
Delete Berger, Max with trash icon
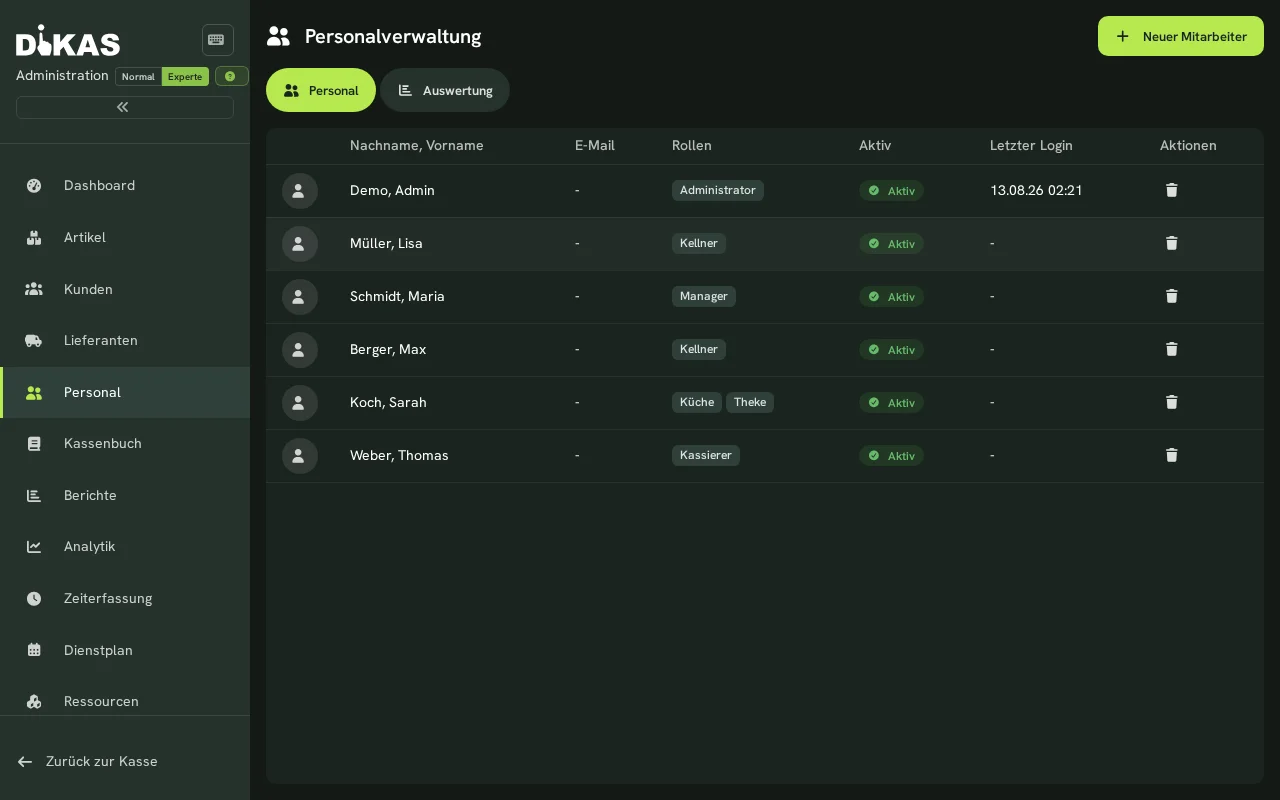(x=1172, y=349)
